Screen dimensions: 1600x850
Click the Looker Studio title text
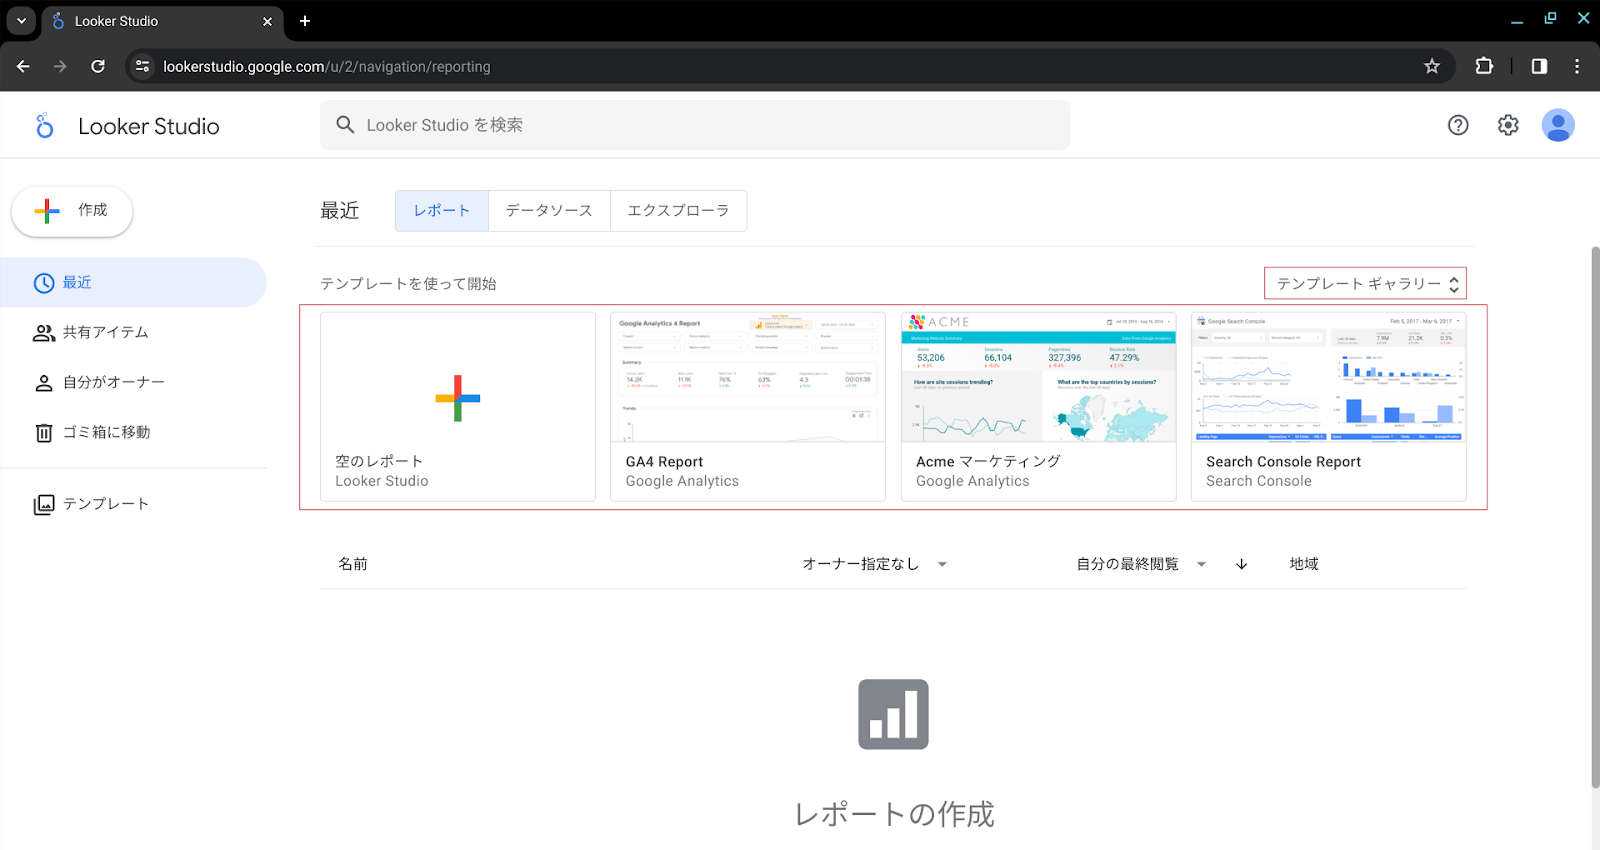tap(149, 126)
